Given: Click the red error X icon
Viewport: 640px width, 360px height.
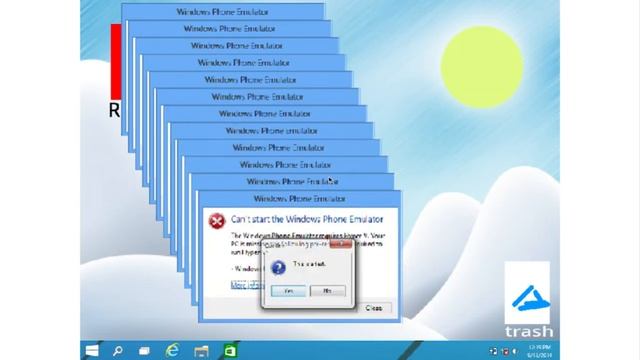Looking at the screenshot, I should click(217, 221).
